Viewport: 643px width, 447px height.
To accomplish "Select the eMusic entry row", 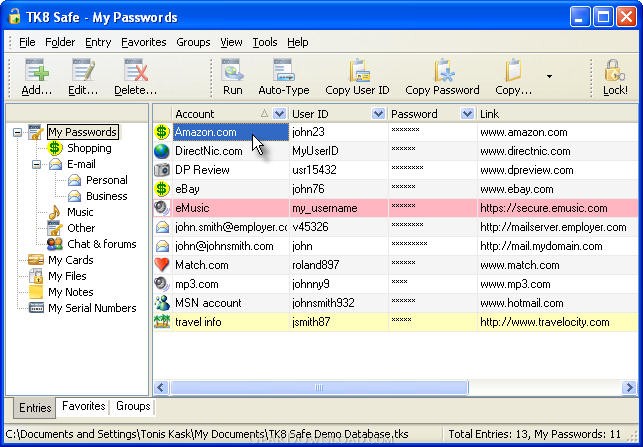I will pyautogui.click(x=396, y=208).
